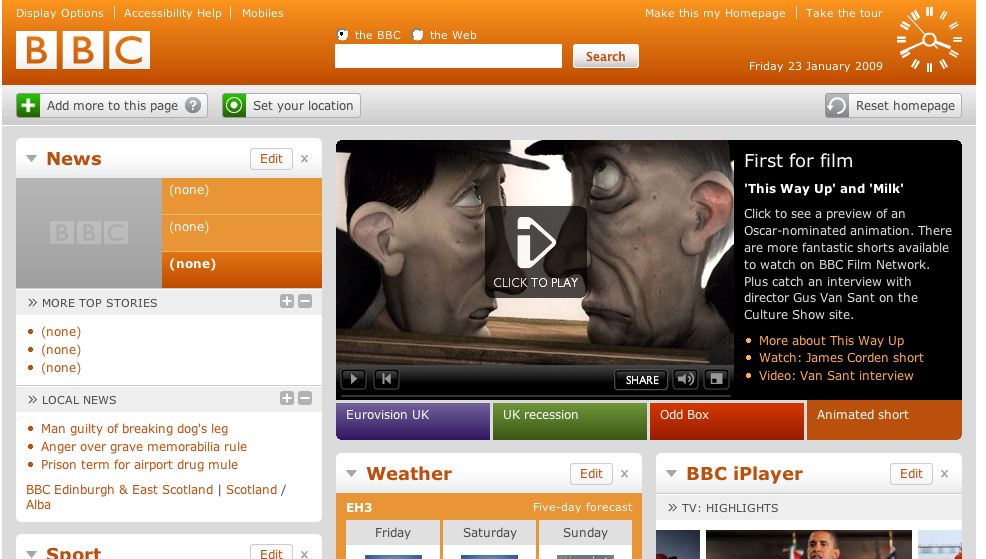Click the Obama iPlayer highlight thumbnail

pyautogui.click(x=809, y=545)
